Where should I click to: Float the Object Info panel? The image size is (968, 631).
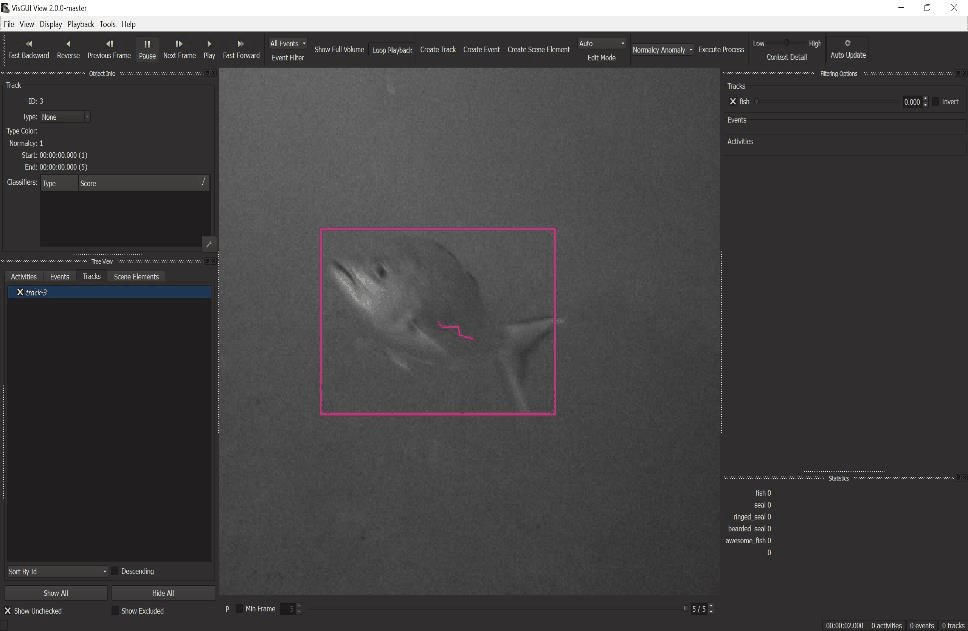pos(207,73)
